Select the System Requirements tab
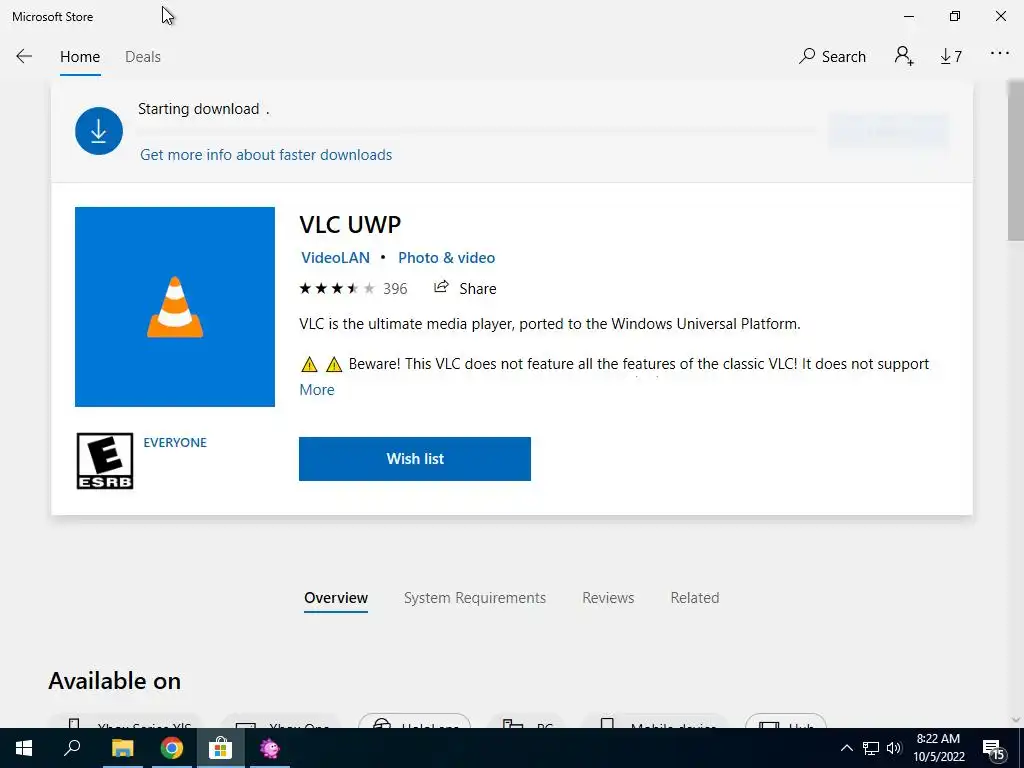This screenshot has height=768, width=1024. point(475,598)
